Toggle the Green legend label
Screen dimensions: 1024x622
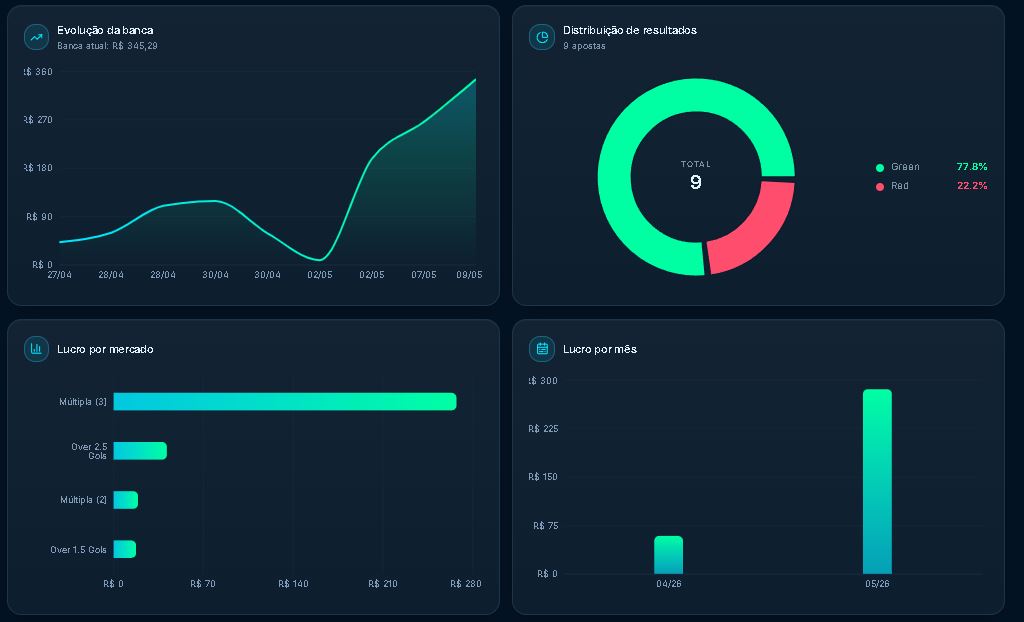[x=905, y=167]
